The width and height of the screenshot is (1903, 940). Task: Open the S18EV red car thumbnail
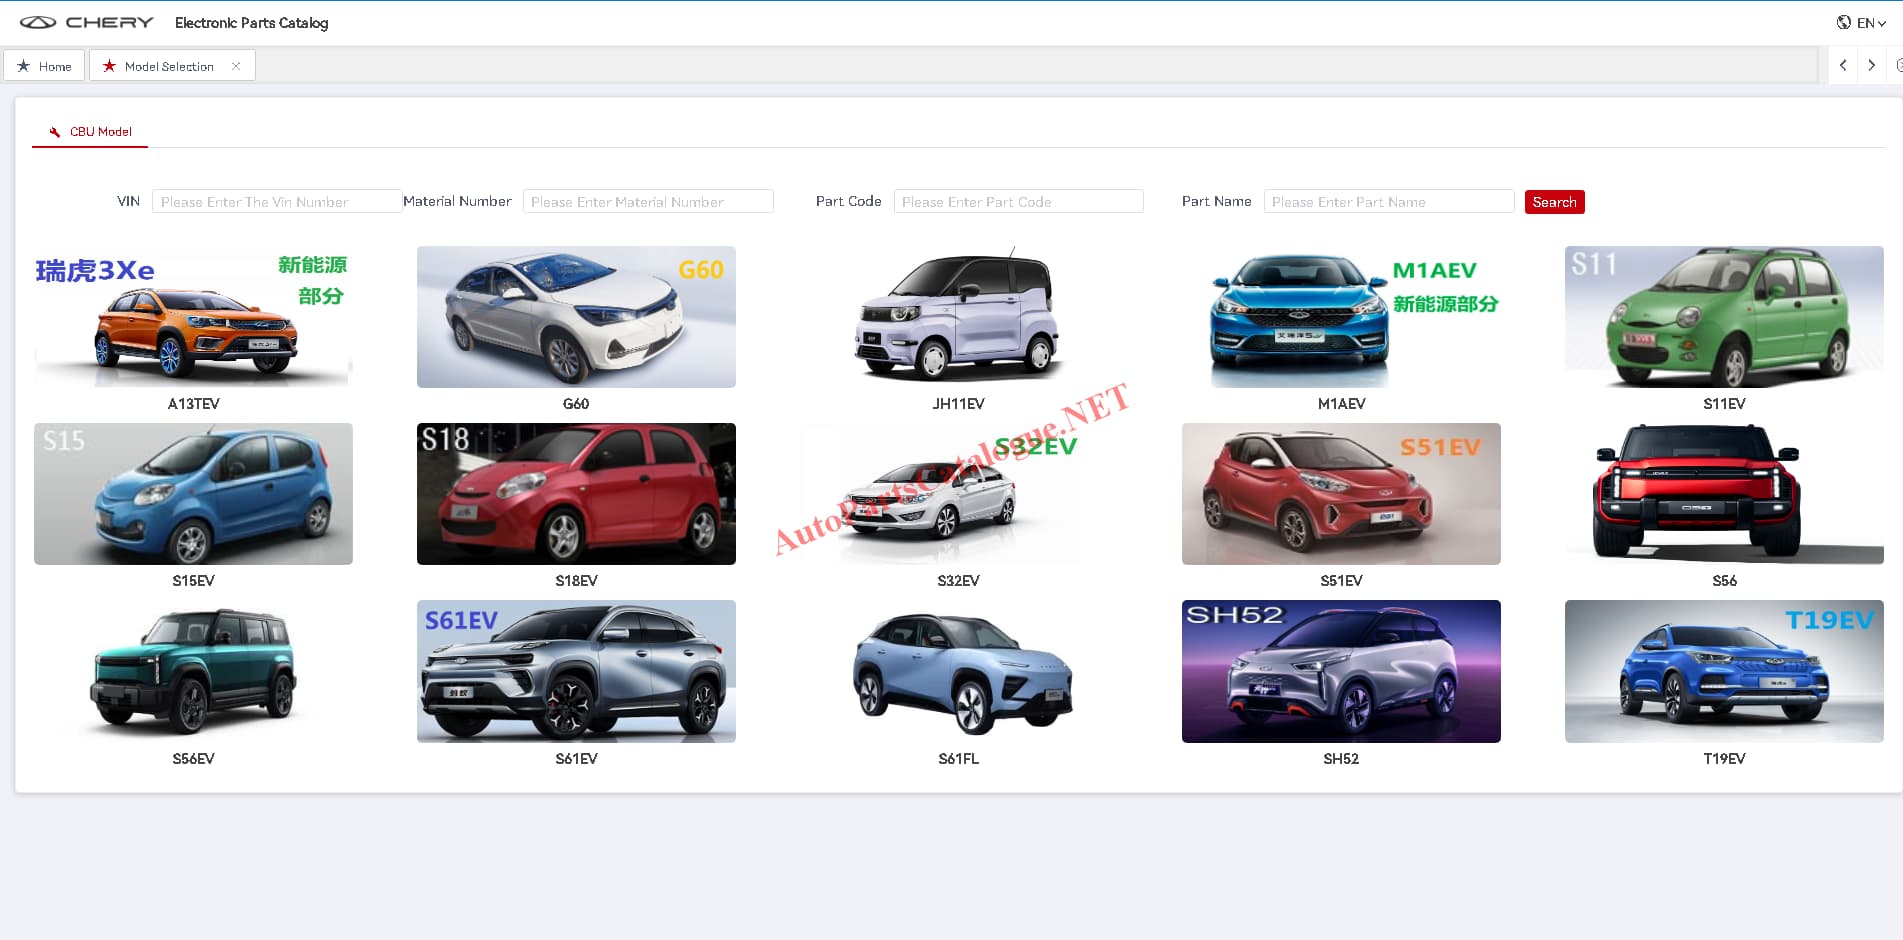pos(576,494)
